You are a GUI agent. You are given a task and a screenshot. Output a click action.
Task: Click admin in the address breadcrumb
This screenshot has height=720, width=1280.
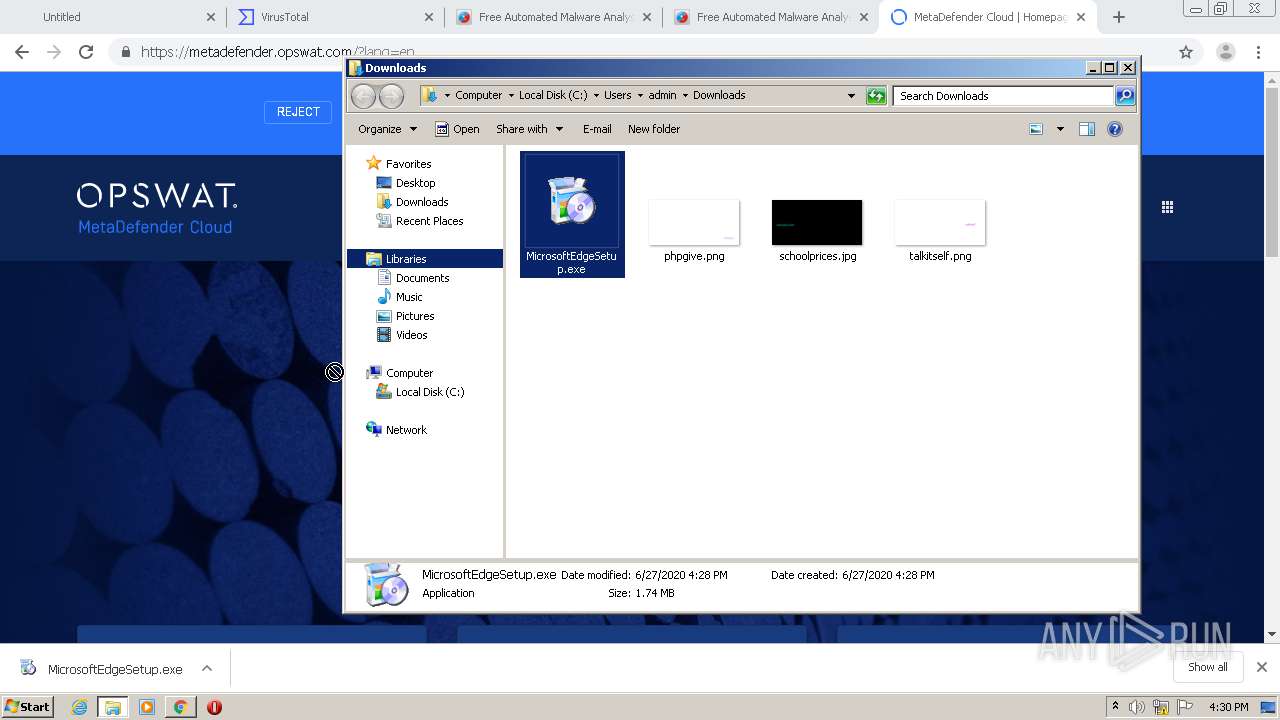(662, 96)
